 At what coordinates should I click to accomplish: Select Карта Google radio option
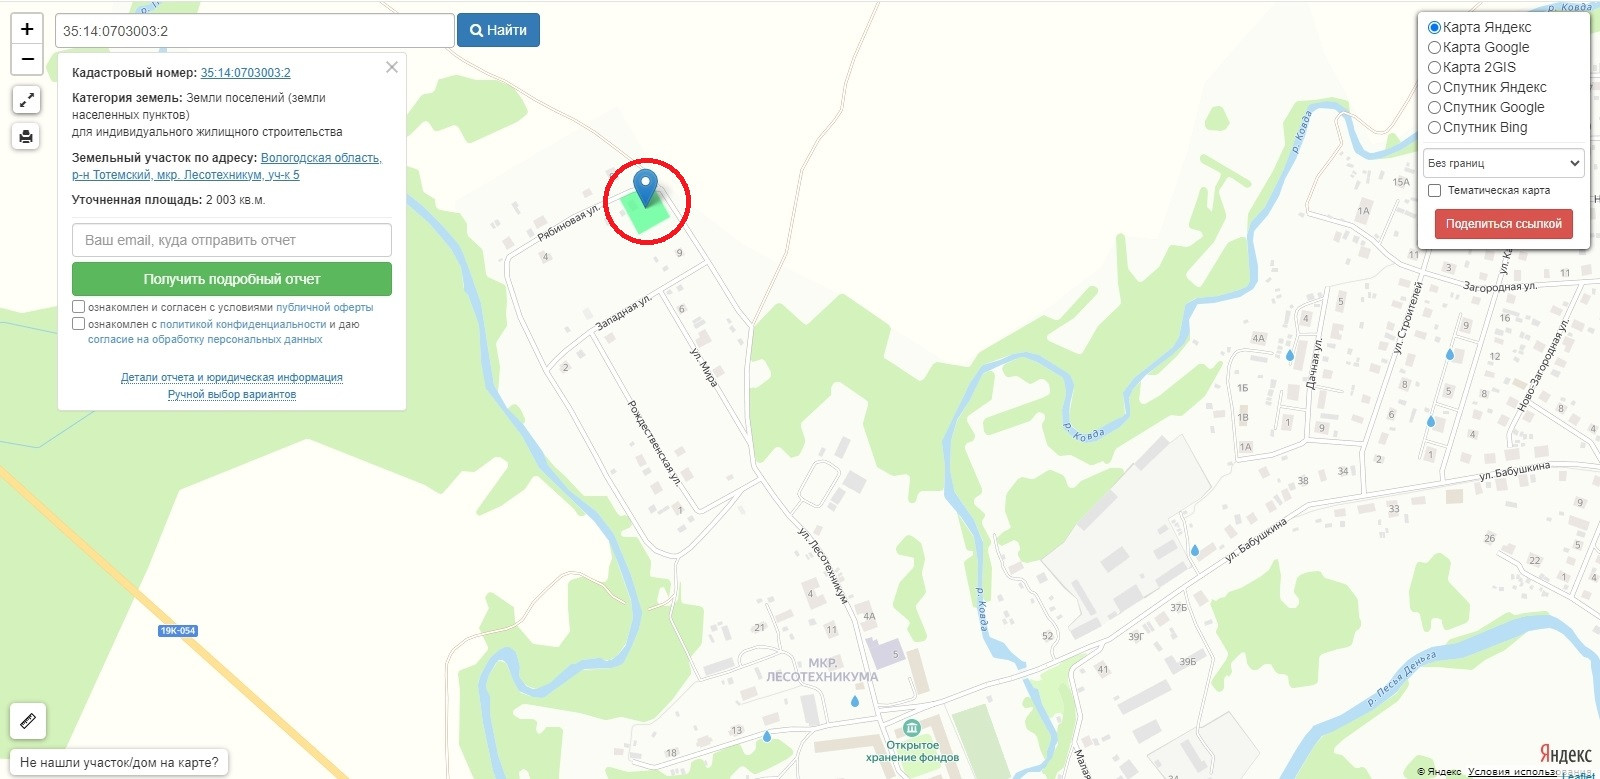[1434, 47]
